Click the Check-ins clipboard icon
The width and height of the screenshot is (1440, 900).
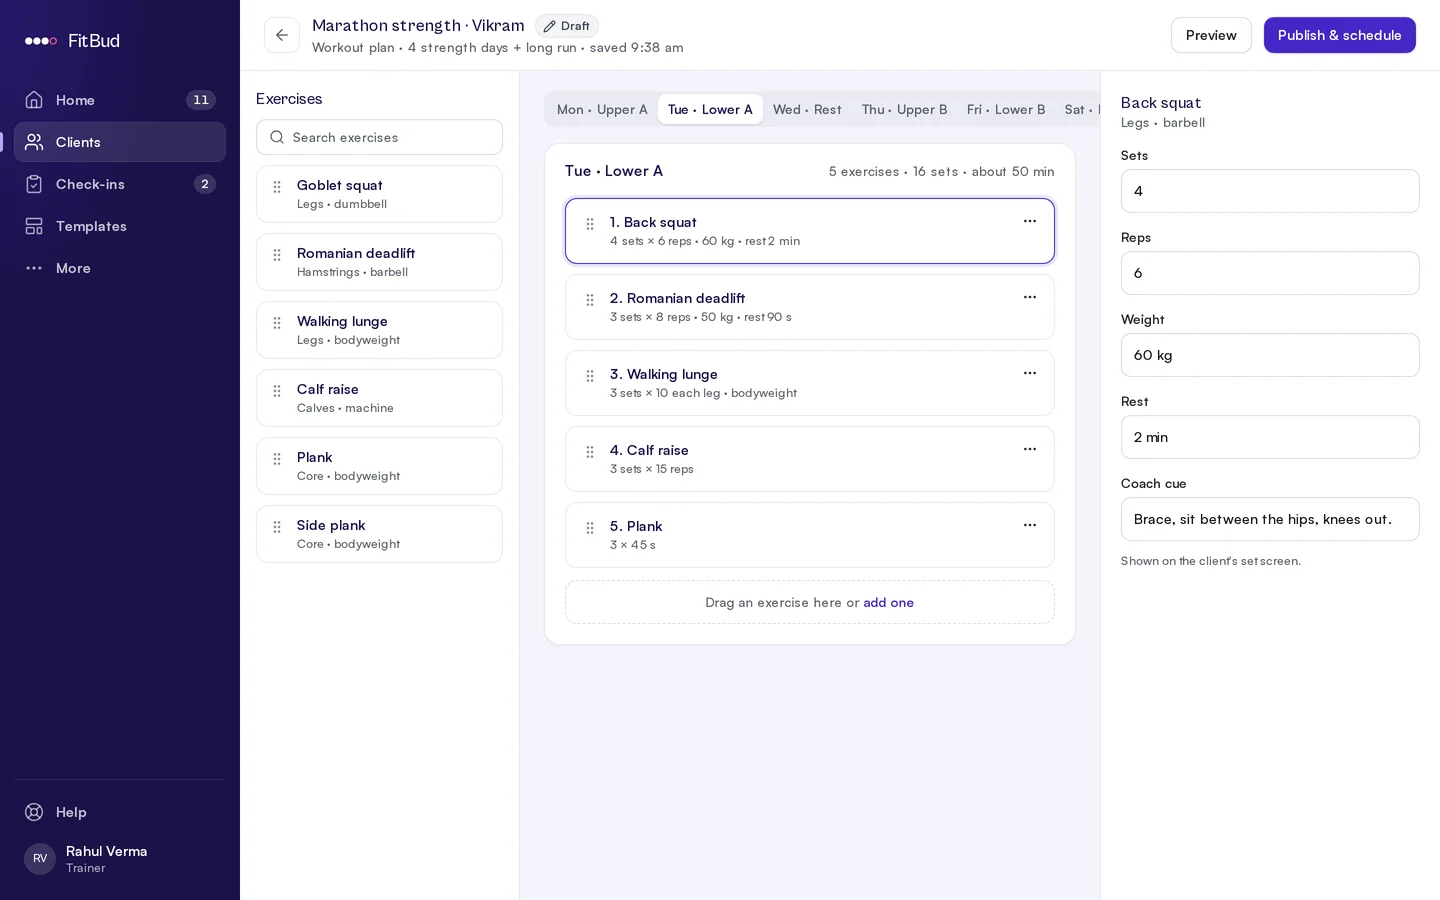pyautogui.click(x=34, y=184)
